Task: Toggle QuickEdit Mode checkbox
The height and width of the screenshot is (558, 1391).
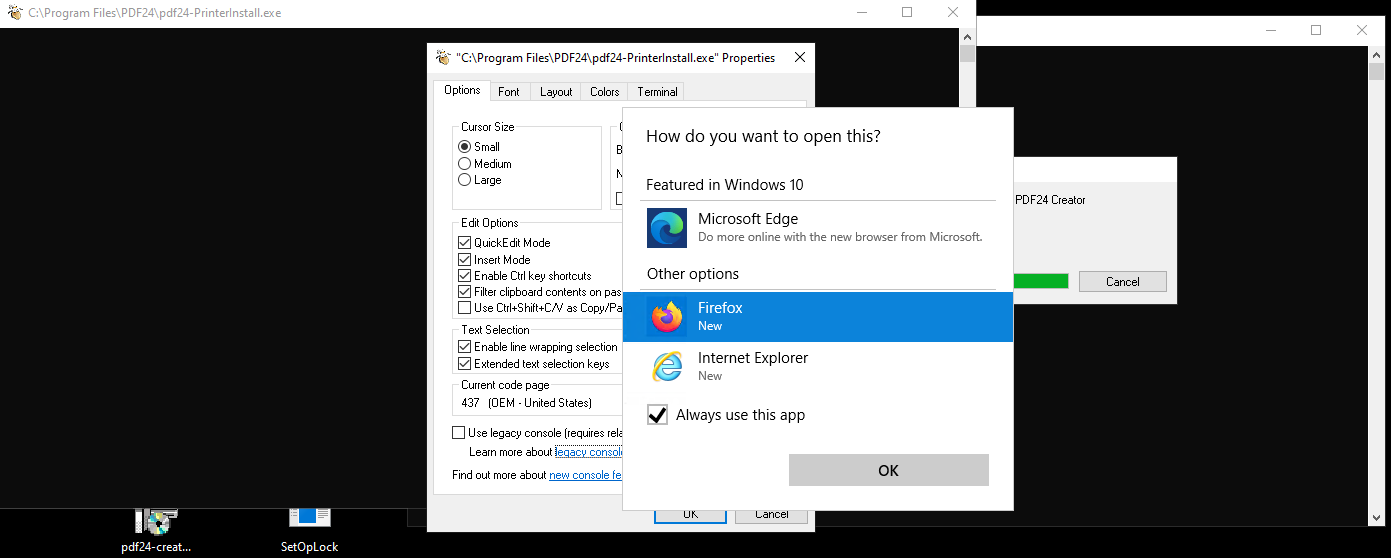Action: pos(464,243)
